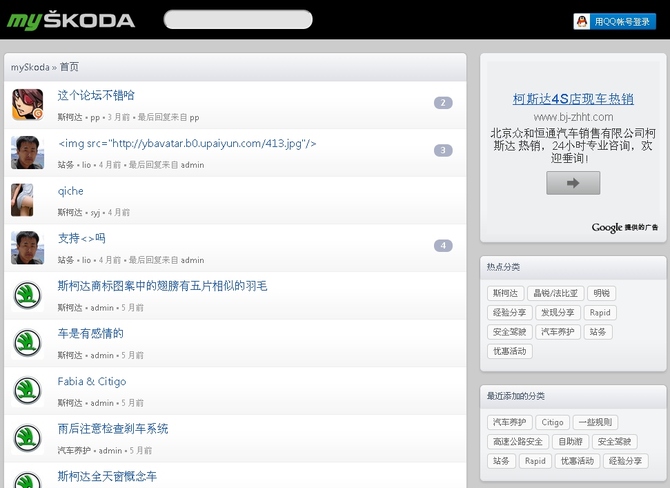Image resolution: width=670 pixels, height=488 pixels.
Task: Select the 优惠活动 tag in 最近添加的分类
Action: point(577,461)
